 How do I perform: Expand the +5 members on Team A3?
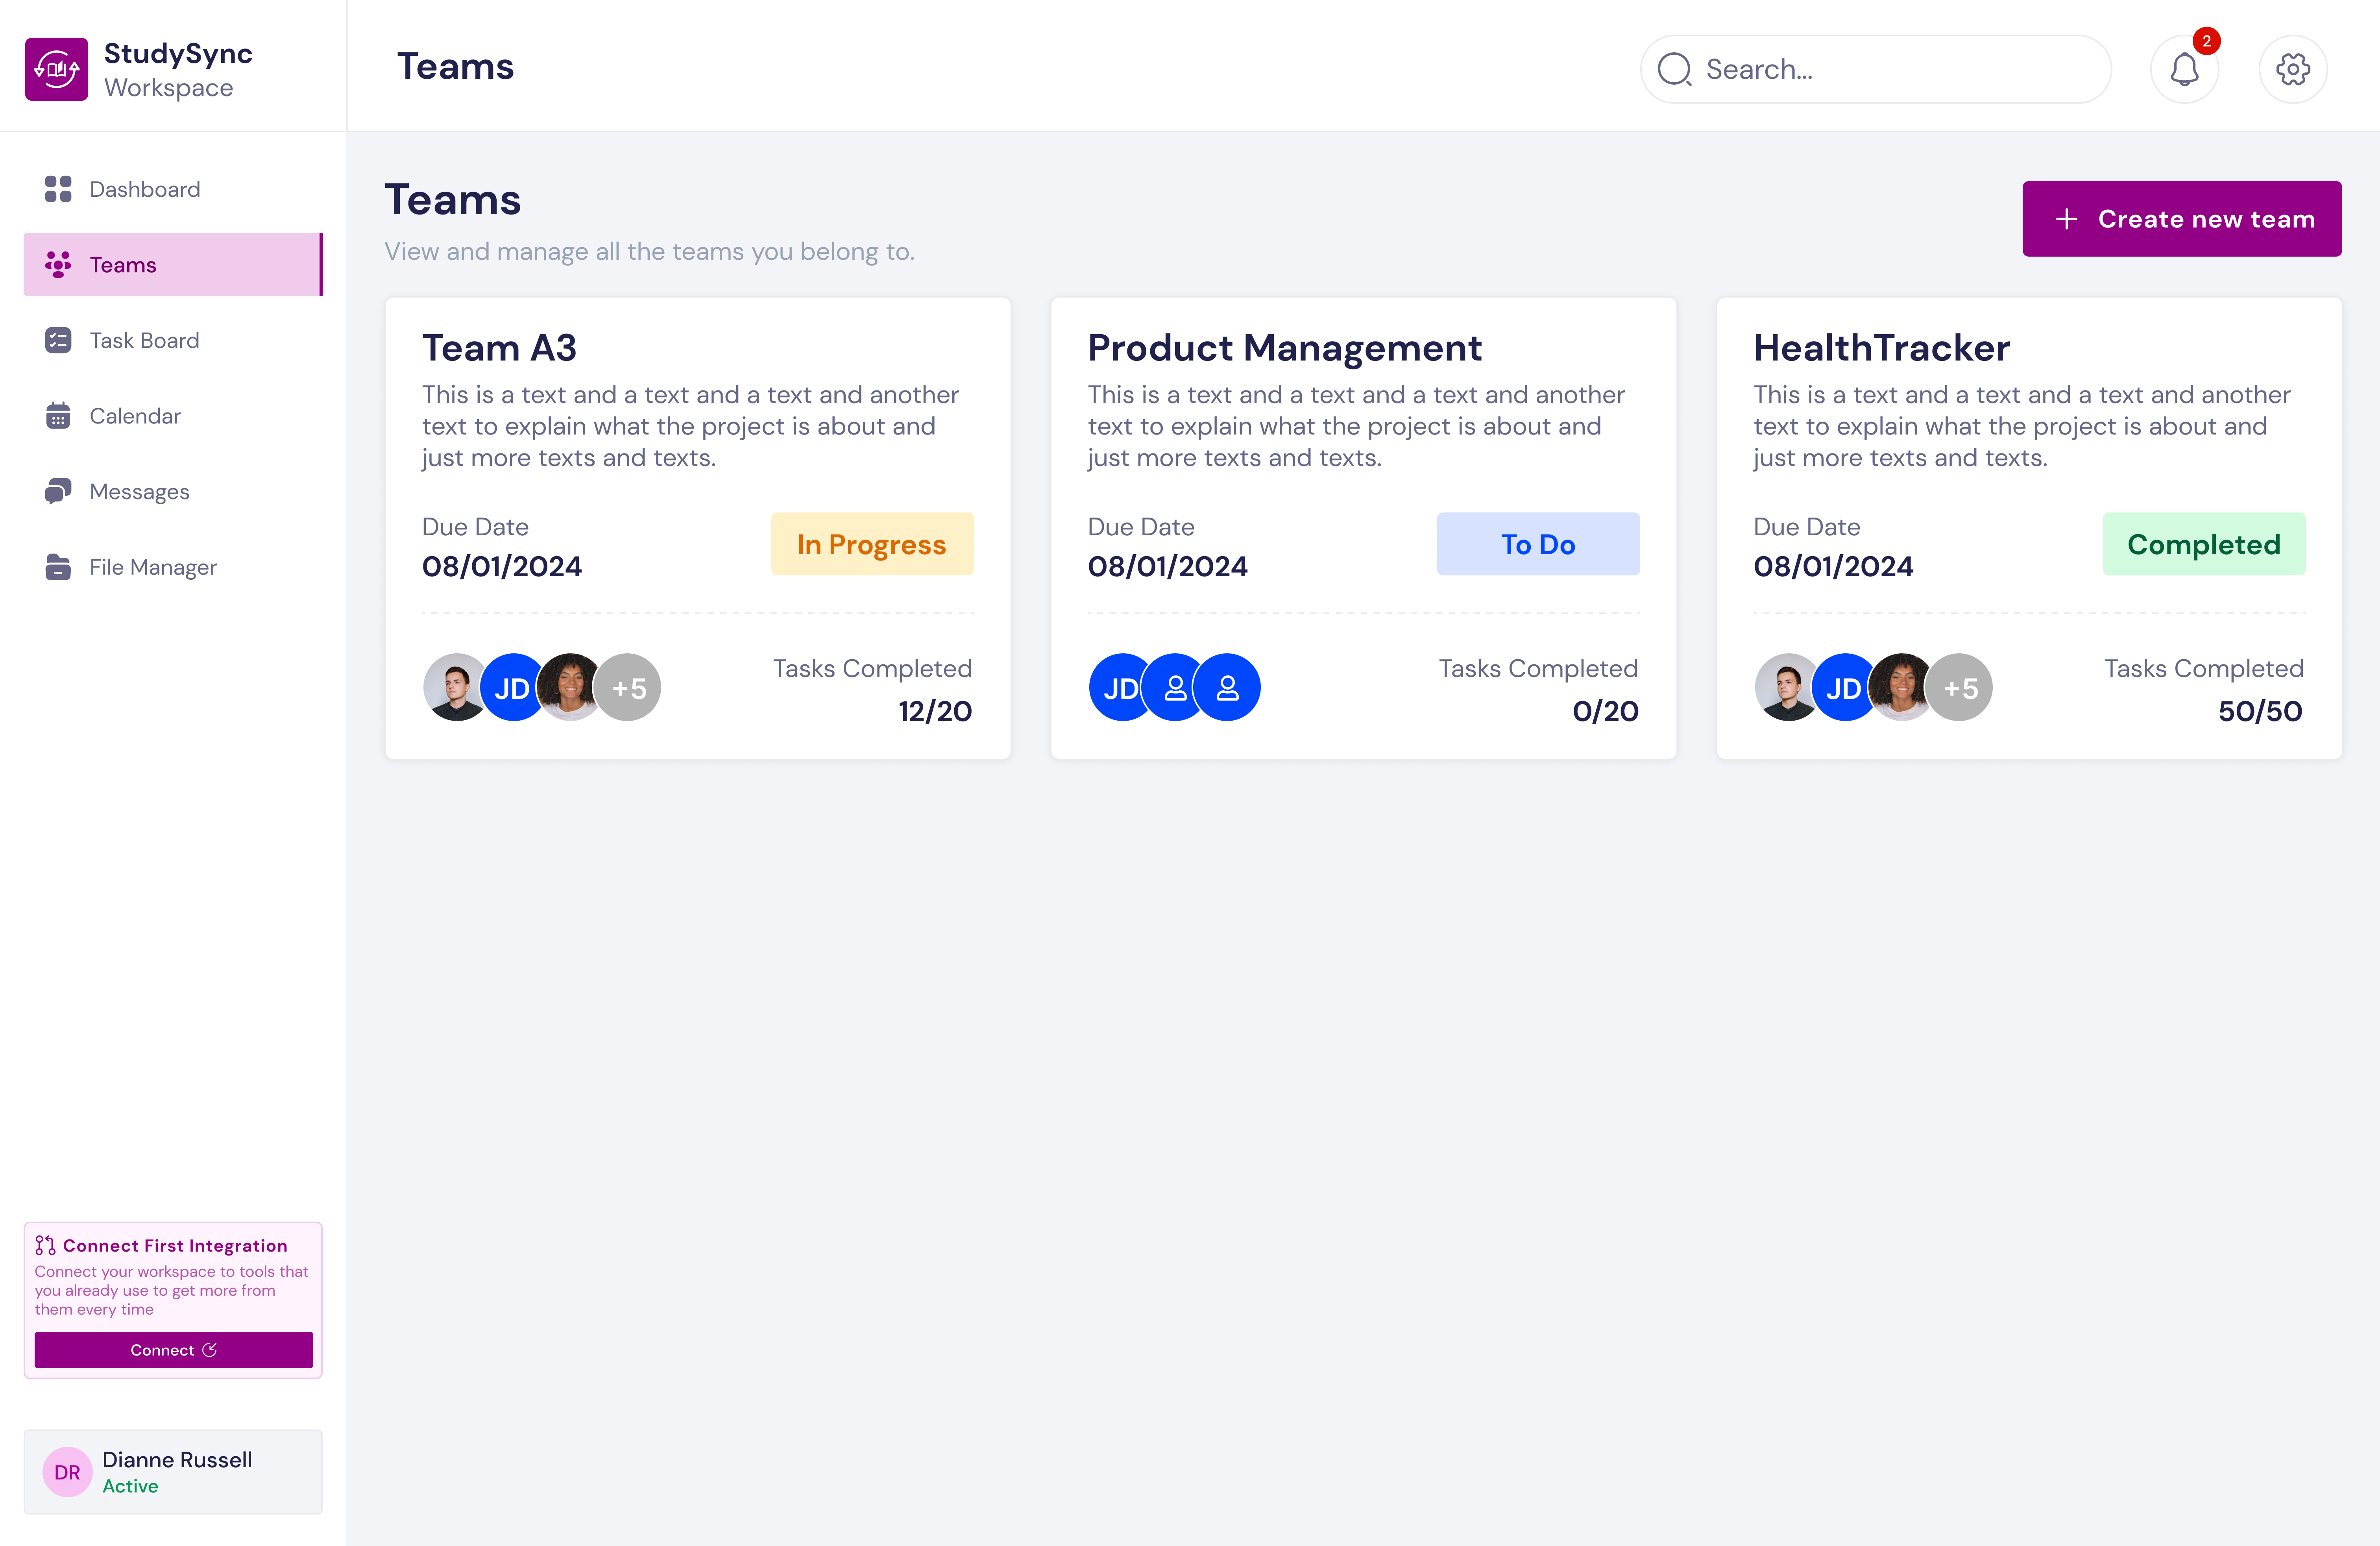[x=628, y=687]
